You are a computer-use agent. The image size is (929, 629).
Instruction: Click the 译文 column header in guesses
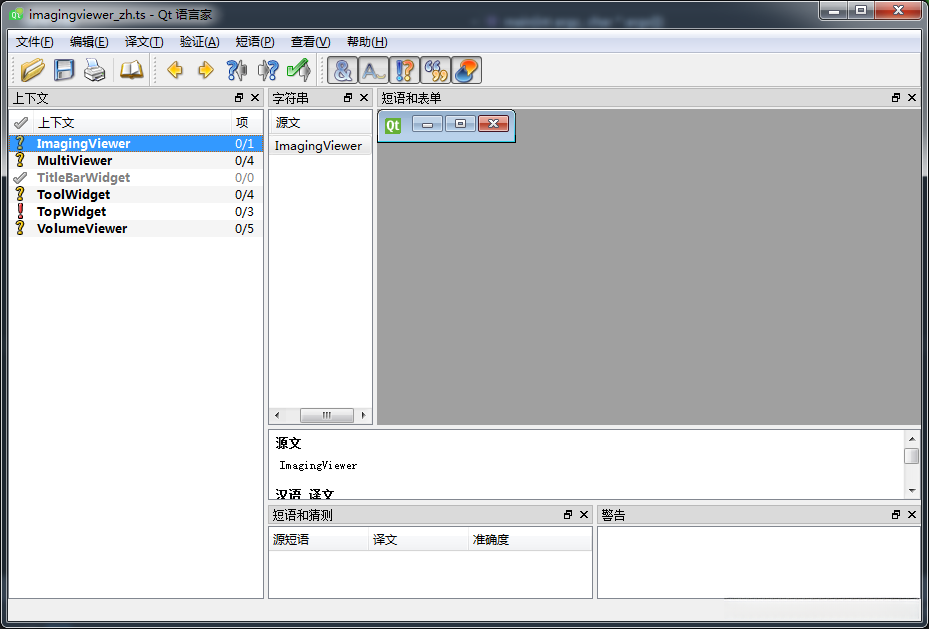coord(418,540)
